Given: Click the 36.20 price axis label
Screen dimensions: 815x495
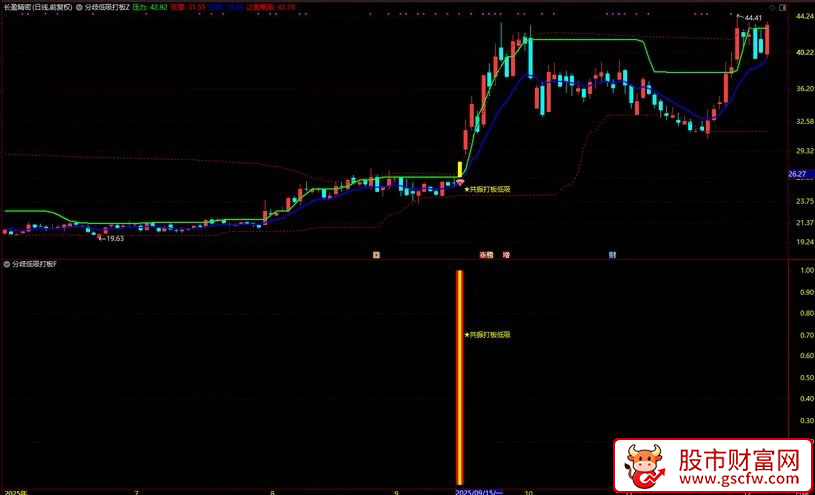Looking at the screenshot, I should point(805,90).
